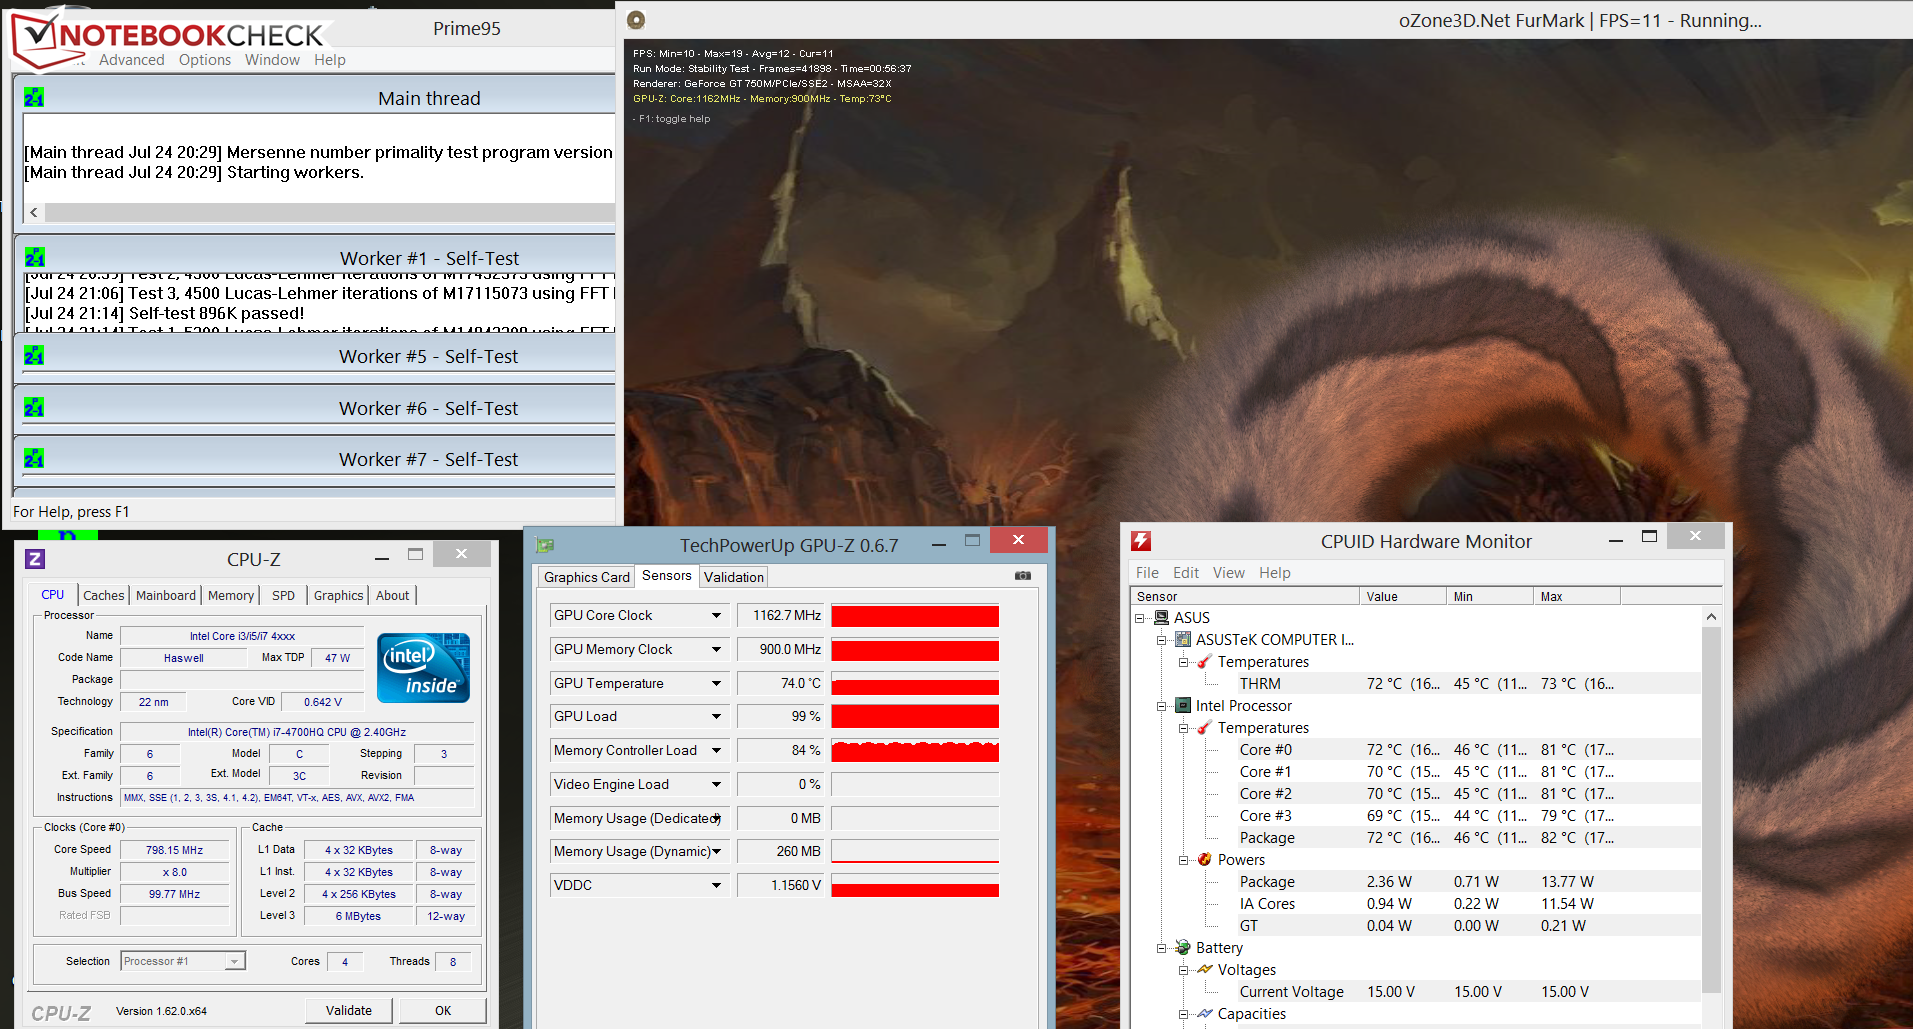The height and width of the screenshot is (1029, 1913).
Task: Click the GPU-Z title bar icon
Action: [545, 545]
